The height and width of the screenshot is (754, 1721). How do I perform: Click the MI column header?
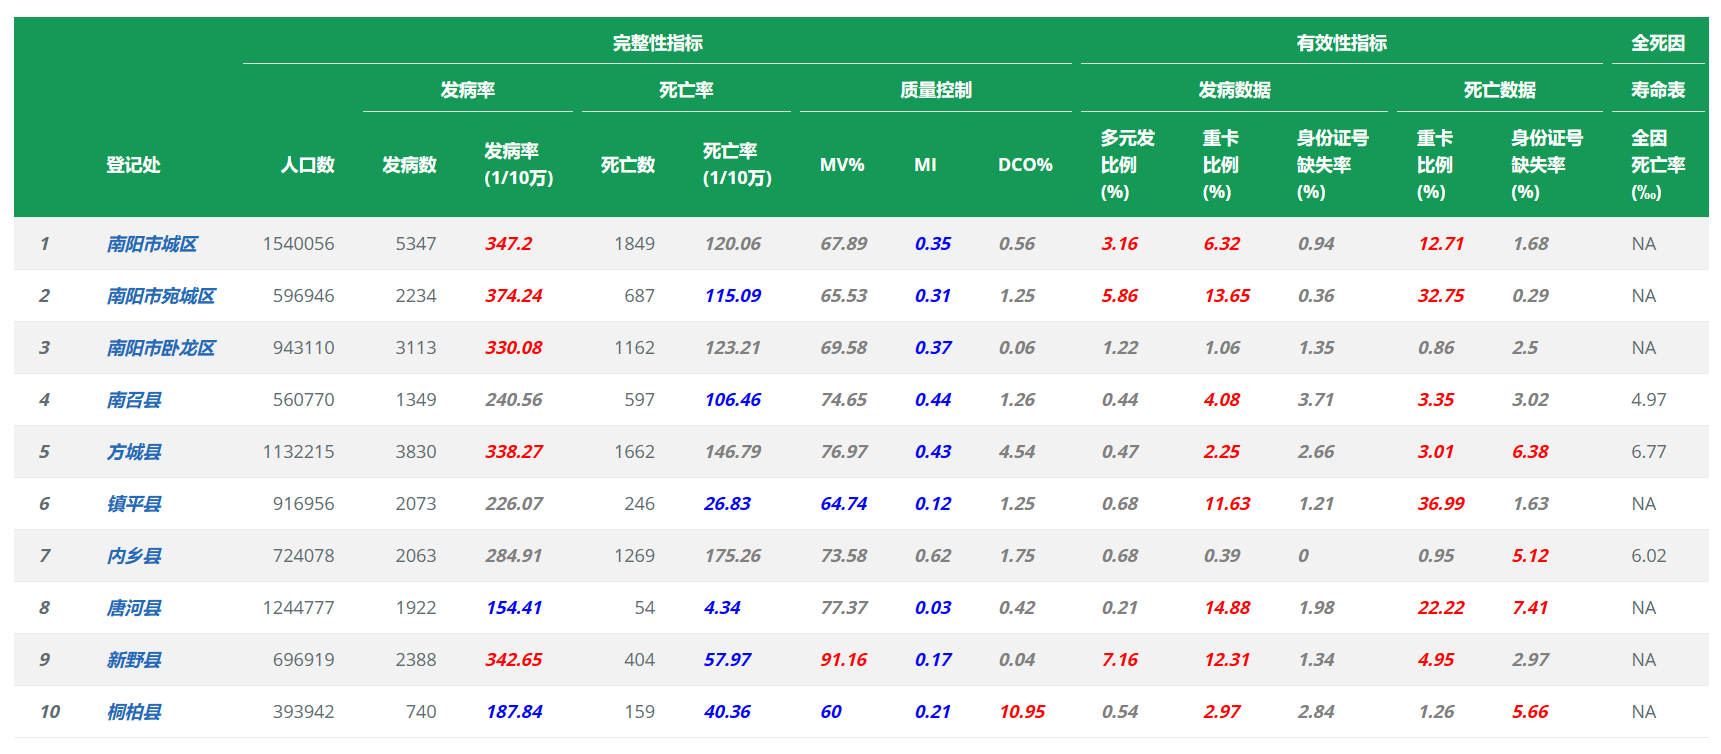pyautogui.click(x=925, y=165)
